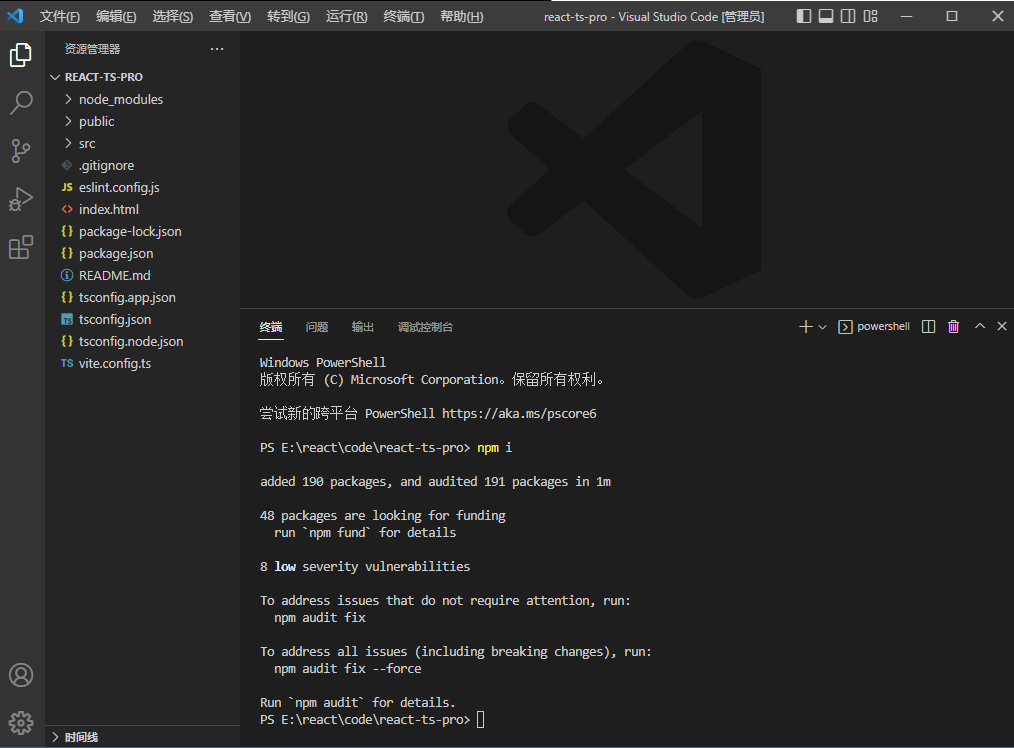Toggle primary sidebar visibility
The width and height of the screenshot is (1014, 748).
click(804, 16)
